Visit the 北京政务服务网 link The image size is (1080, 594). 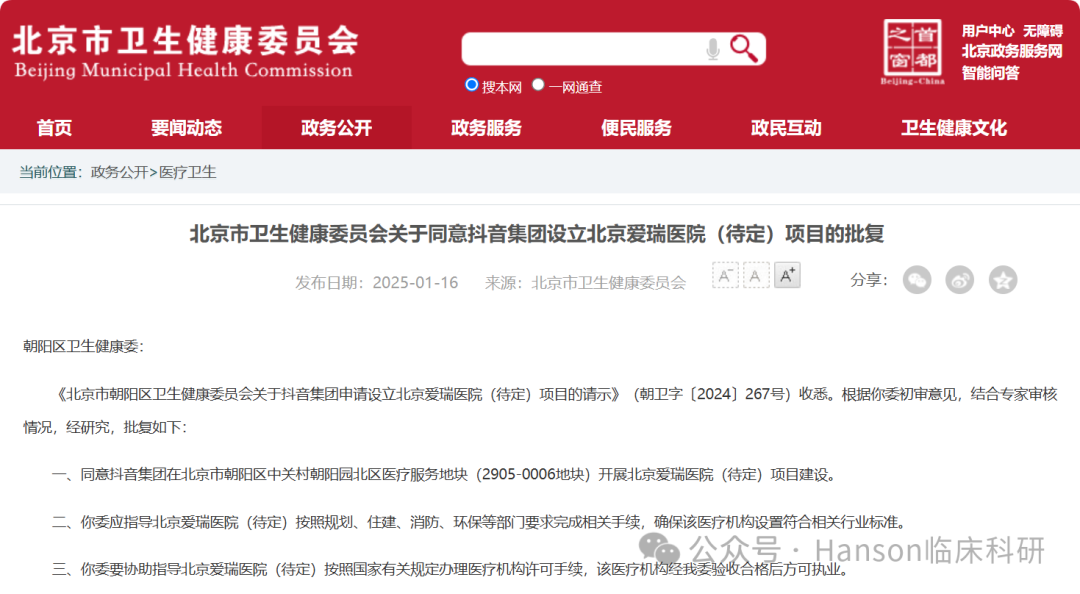pos(1012,52)
